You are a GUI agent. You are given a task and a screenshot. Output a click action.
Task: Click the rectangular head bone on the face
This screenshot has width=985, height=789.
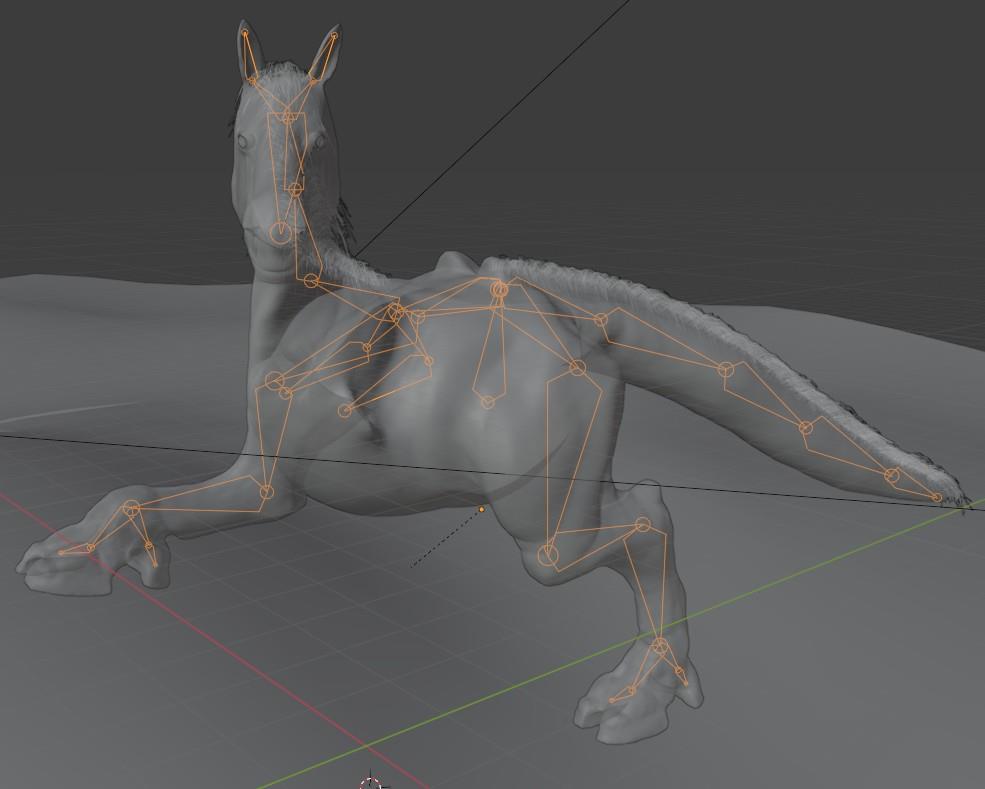(286, 150)
